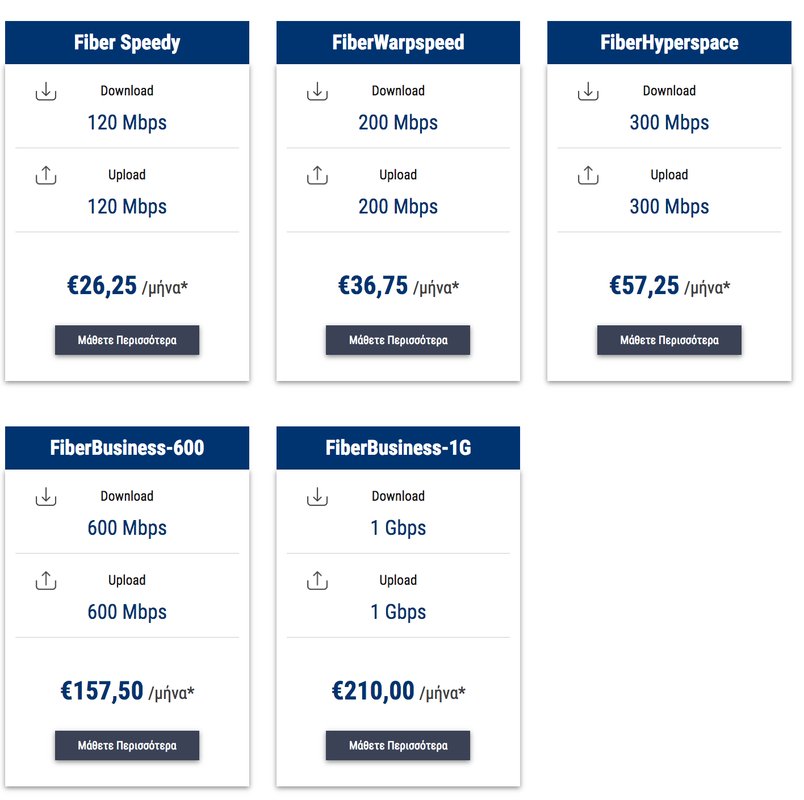Click the FiberHyperspace download icon
804x800 pixels.
(x=588, y=92)
